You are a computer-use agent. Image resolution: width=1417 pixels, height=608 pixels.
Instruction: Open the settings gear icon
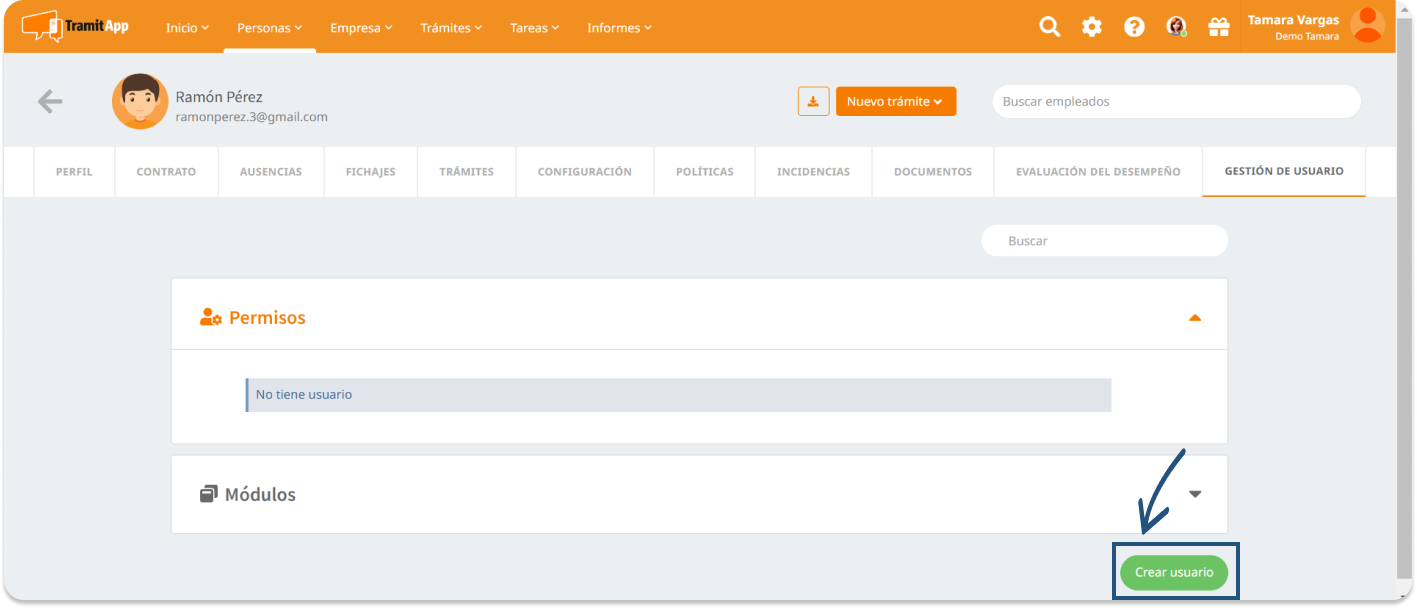[x=1091, y=27]
